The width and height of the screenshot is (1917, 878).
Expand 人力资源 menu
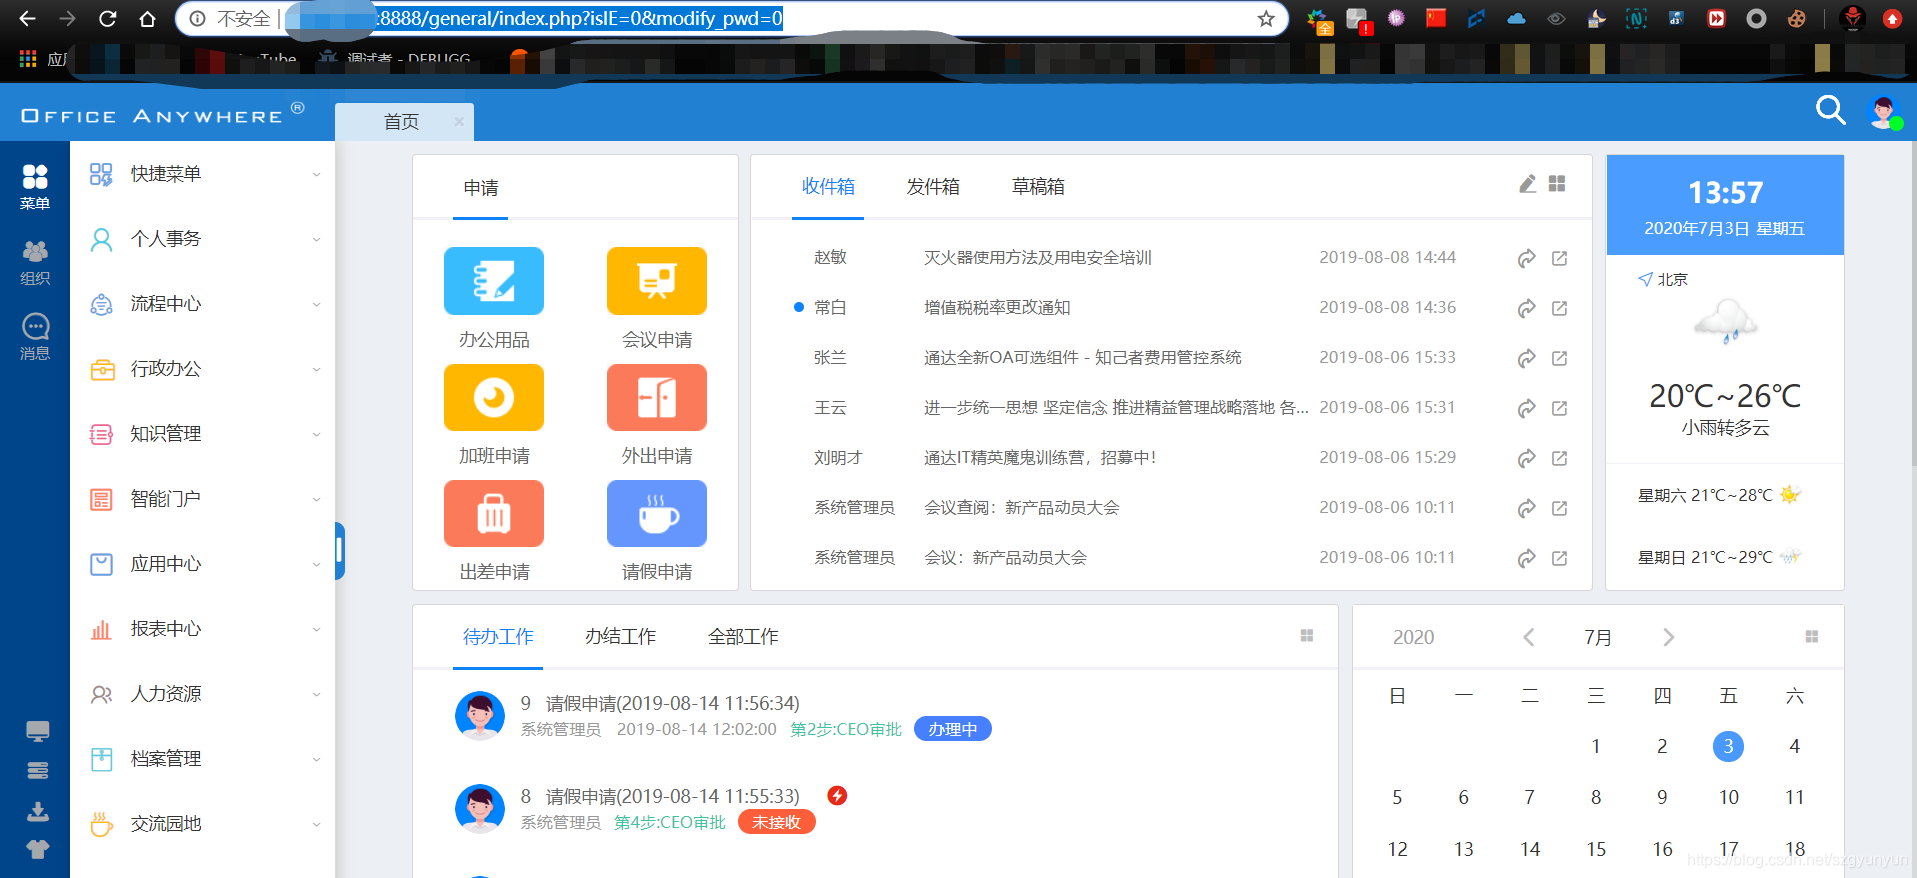202,694
